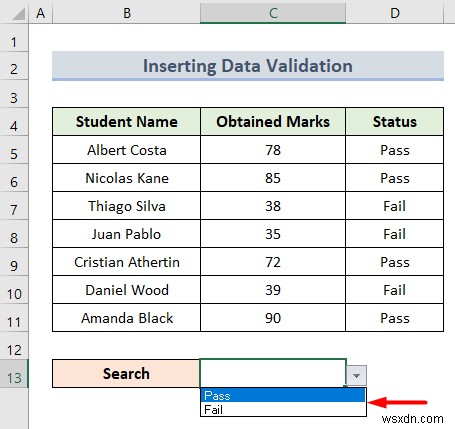This screenshot has height=429, width=455.
Task: Select column D header
Action: pos(395,13)
